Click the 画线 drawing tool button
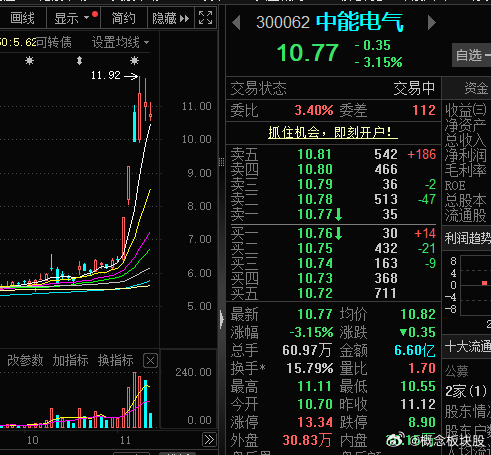 [x=22, y=18]
